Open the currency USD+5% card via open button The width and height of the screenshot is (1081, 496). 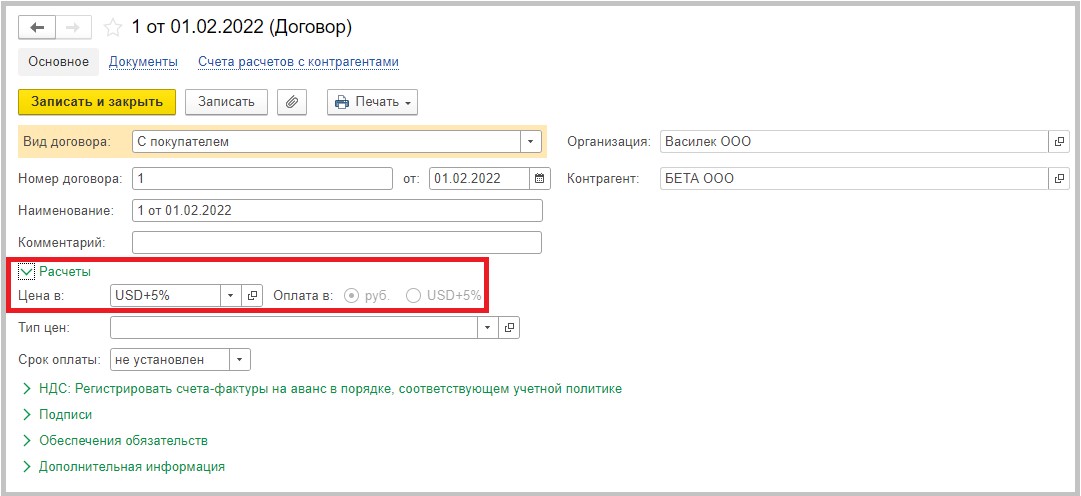point(252,296)
